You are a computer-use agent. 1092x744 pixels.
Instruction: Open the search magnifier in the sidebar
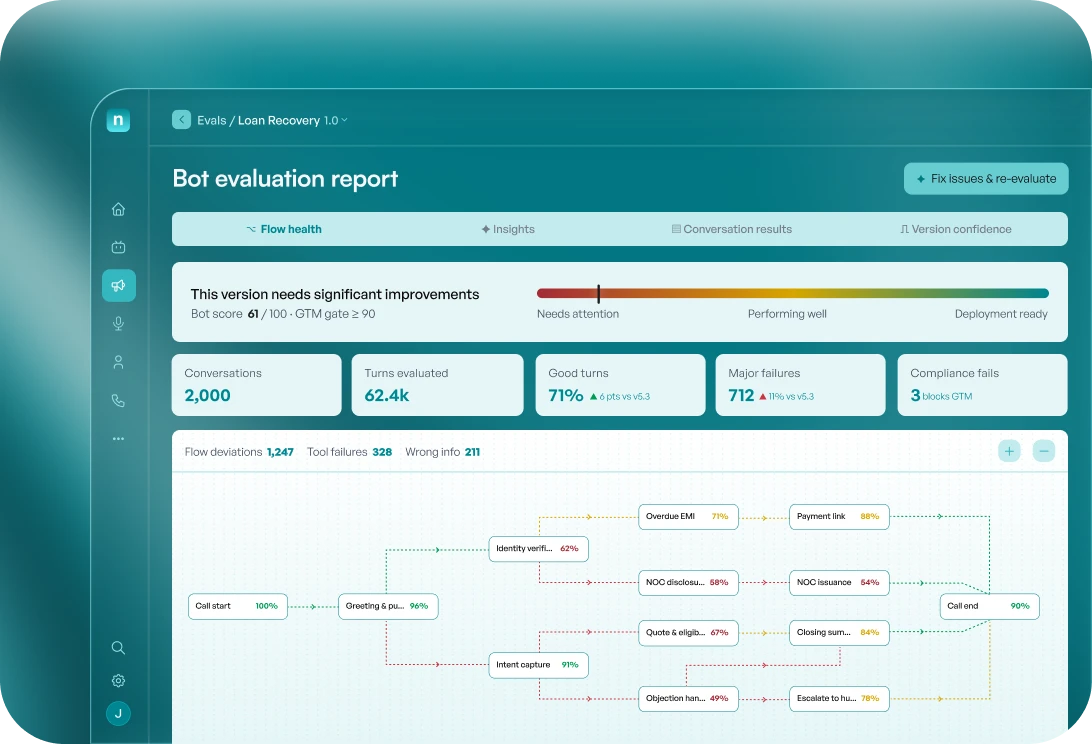tap(118, 648)
